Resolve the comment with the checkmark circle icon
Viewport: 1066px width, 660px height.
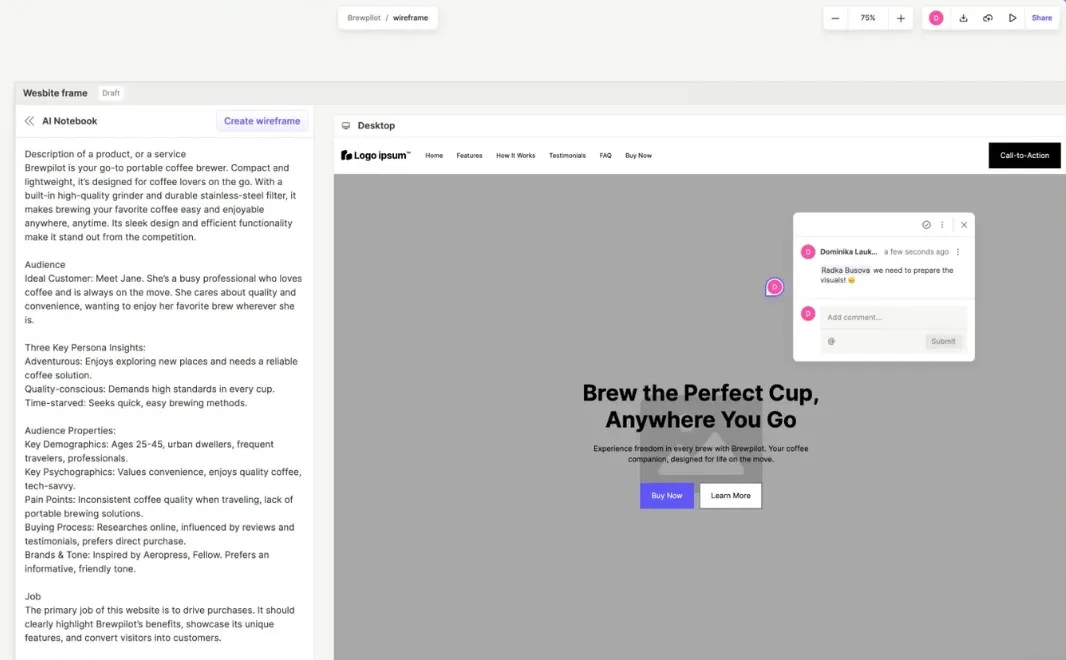(926, 225)
